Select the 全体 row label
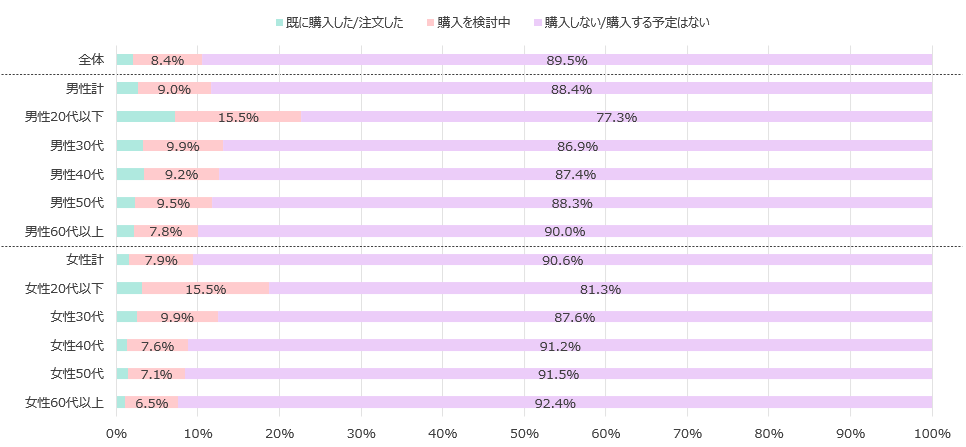Screen dimensions: 966x447 pos(91,60)
